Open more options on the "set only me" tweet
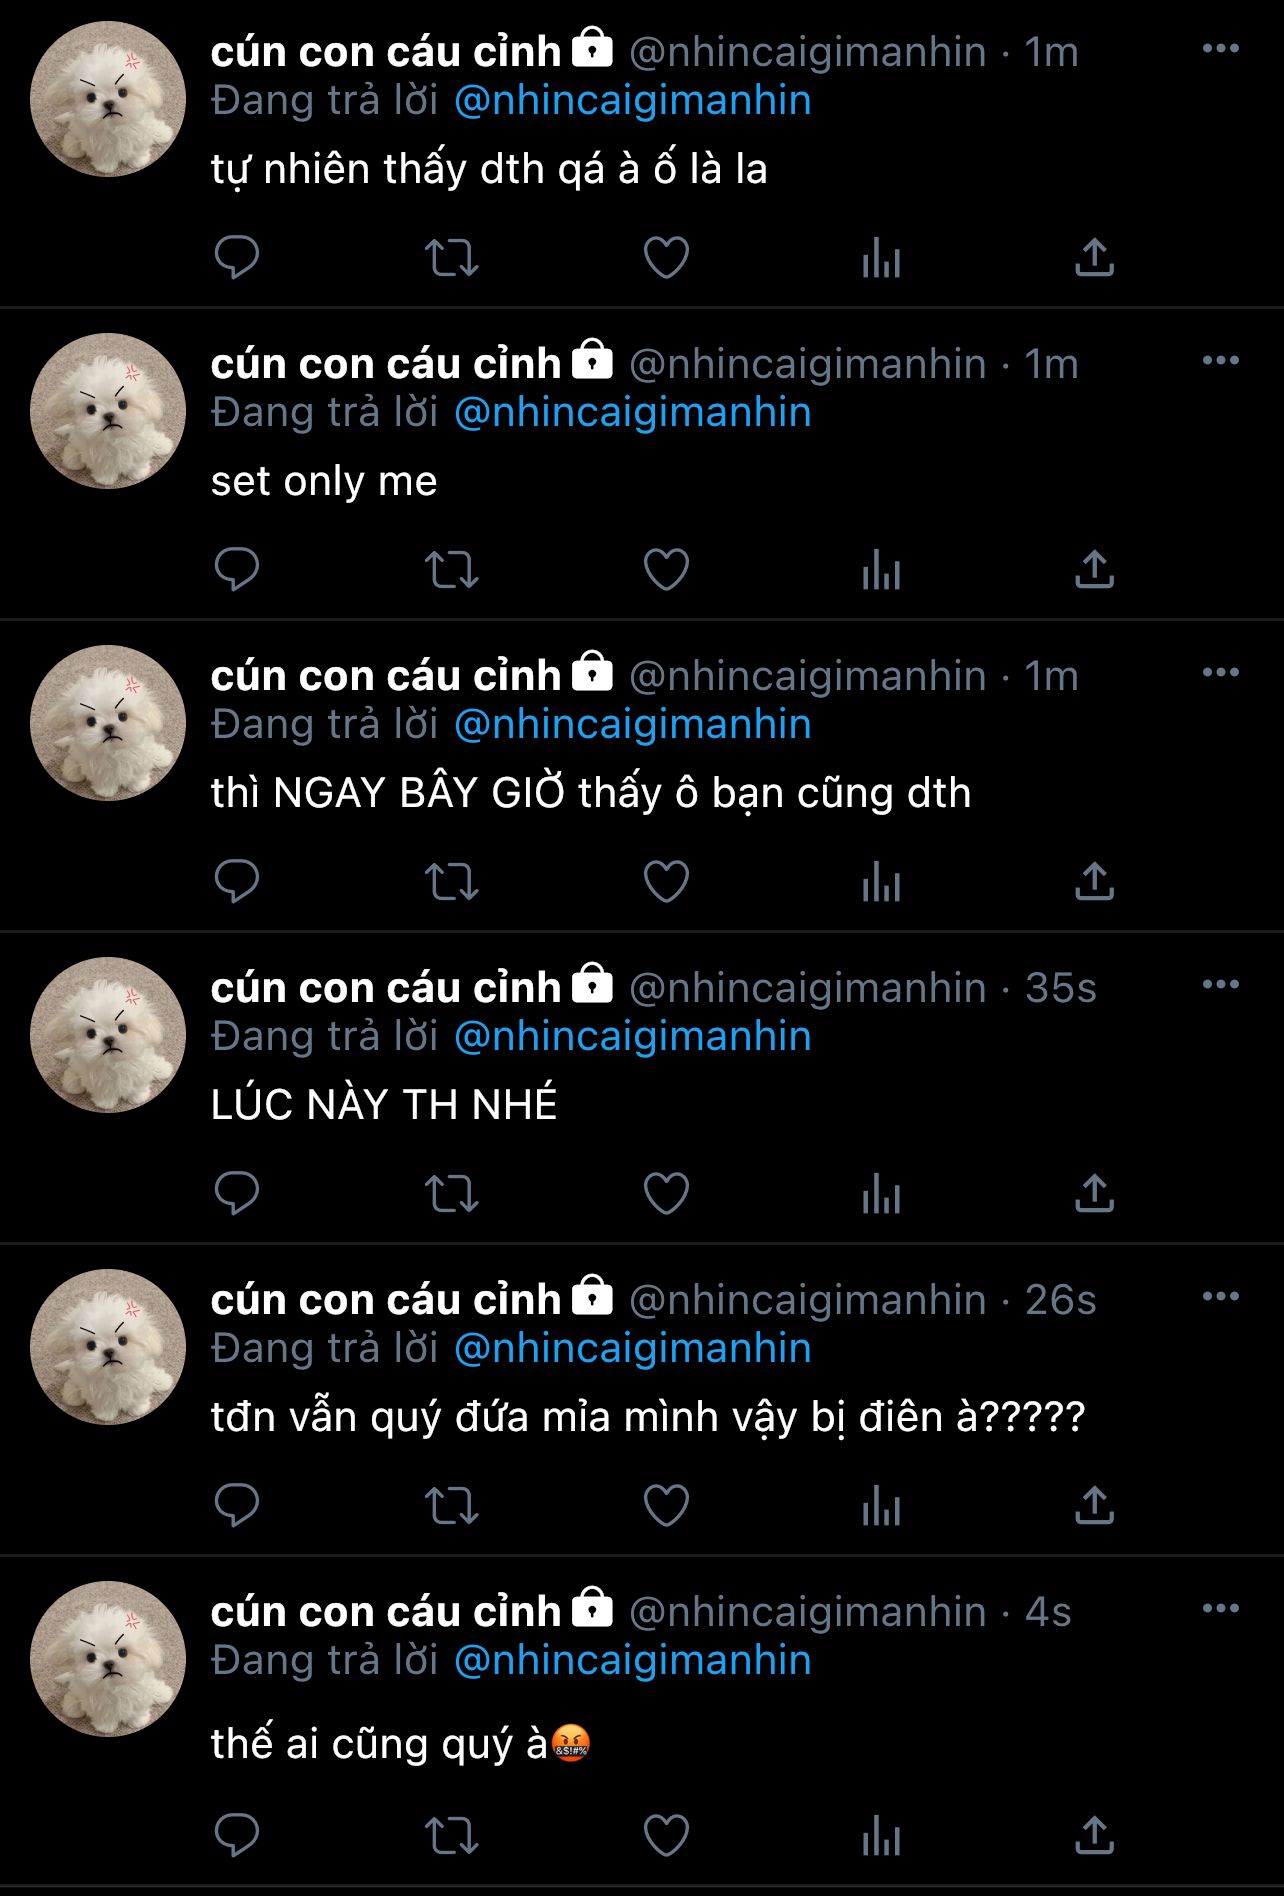1284x1896 pixels. 1220,360
